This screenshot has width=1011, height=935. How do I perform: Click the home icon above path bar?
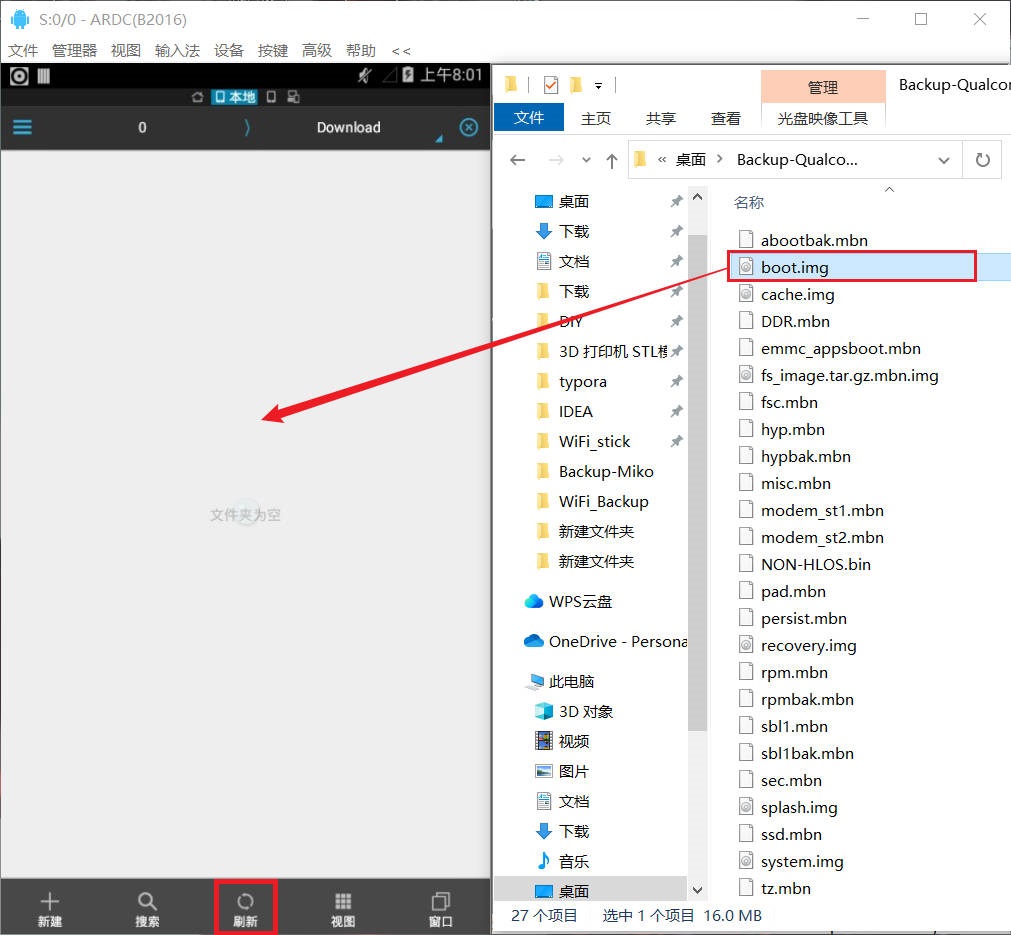[x=197, y=97]
